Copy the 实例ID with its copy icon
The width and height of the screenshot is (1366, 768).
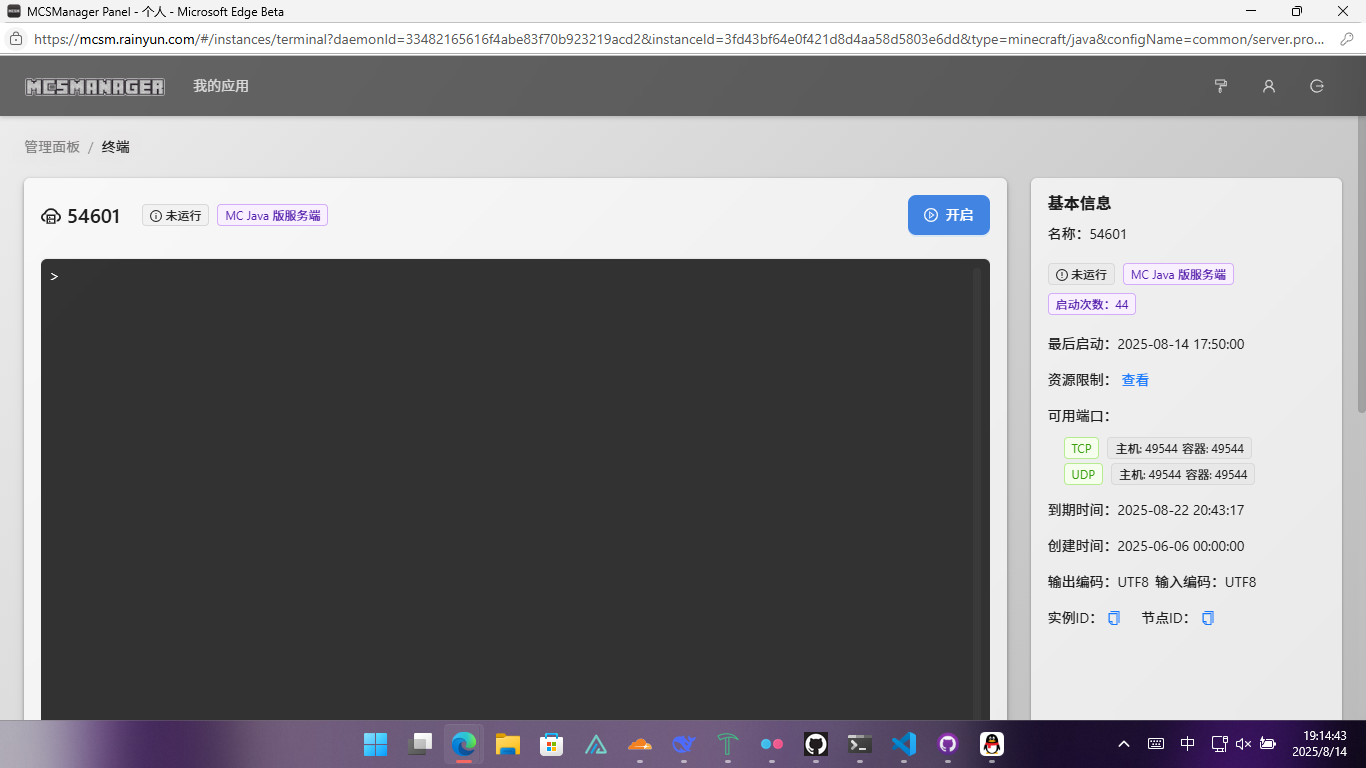pos(1114,618)
